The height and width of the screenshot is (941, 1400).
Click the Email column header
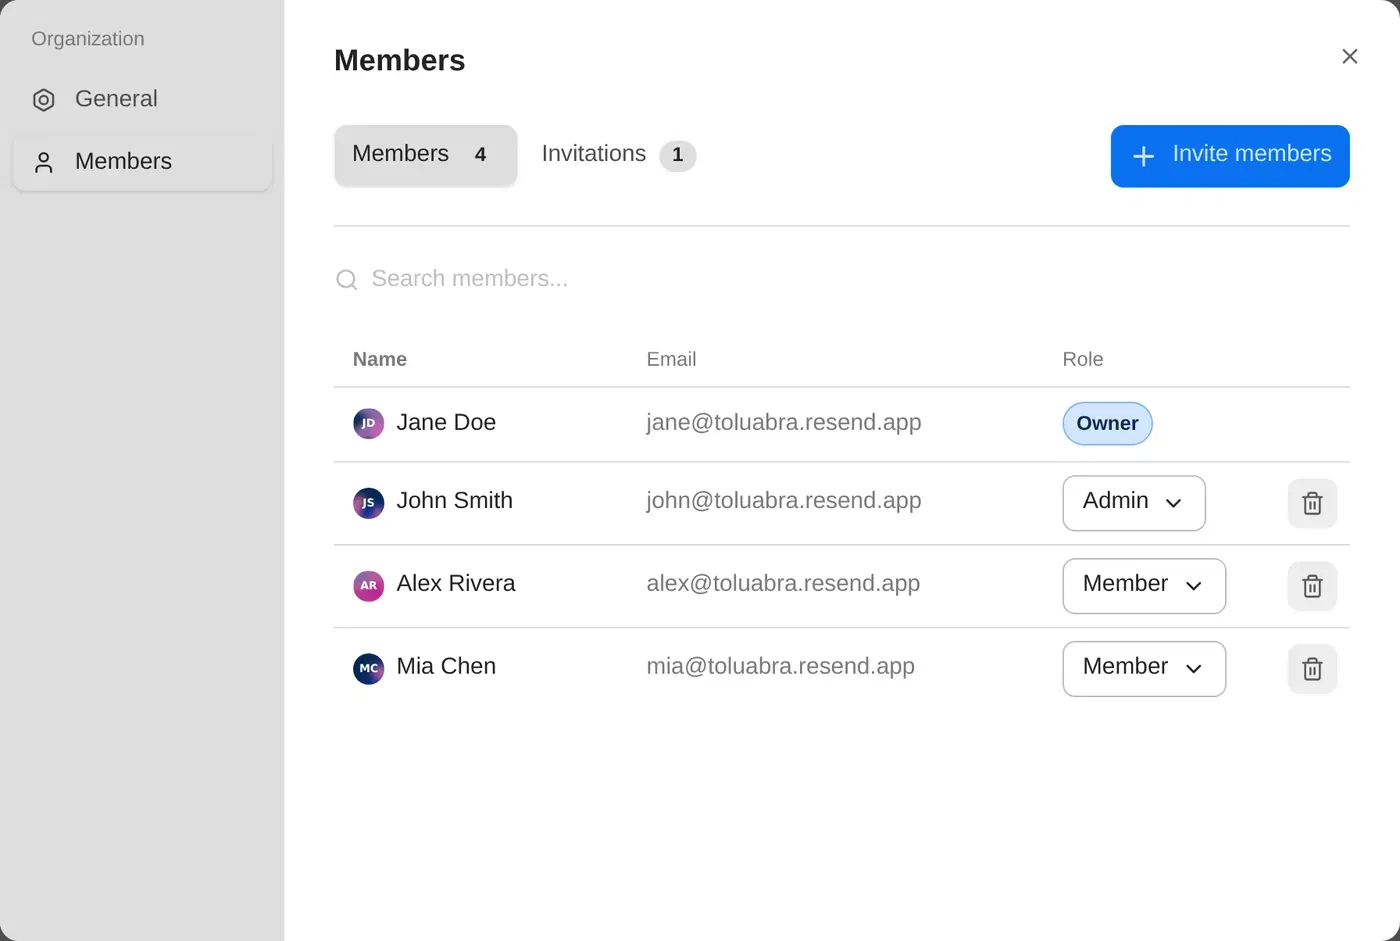tap(671, 359)
